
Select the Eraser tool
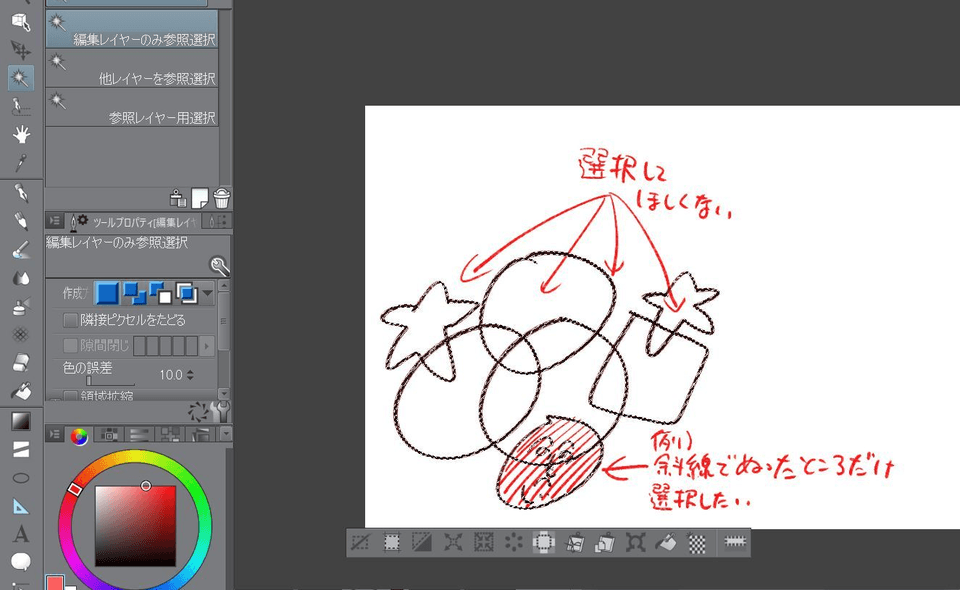[x=21, y=362]
